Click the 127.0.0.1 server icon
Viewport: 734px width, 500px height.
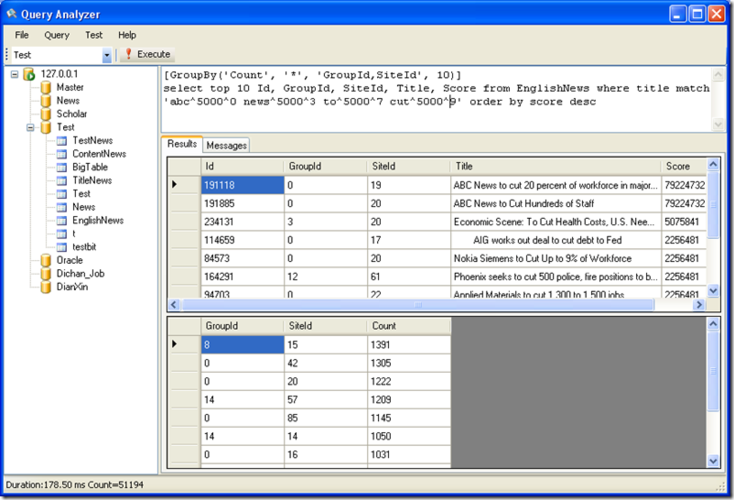click(29, 74)
